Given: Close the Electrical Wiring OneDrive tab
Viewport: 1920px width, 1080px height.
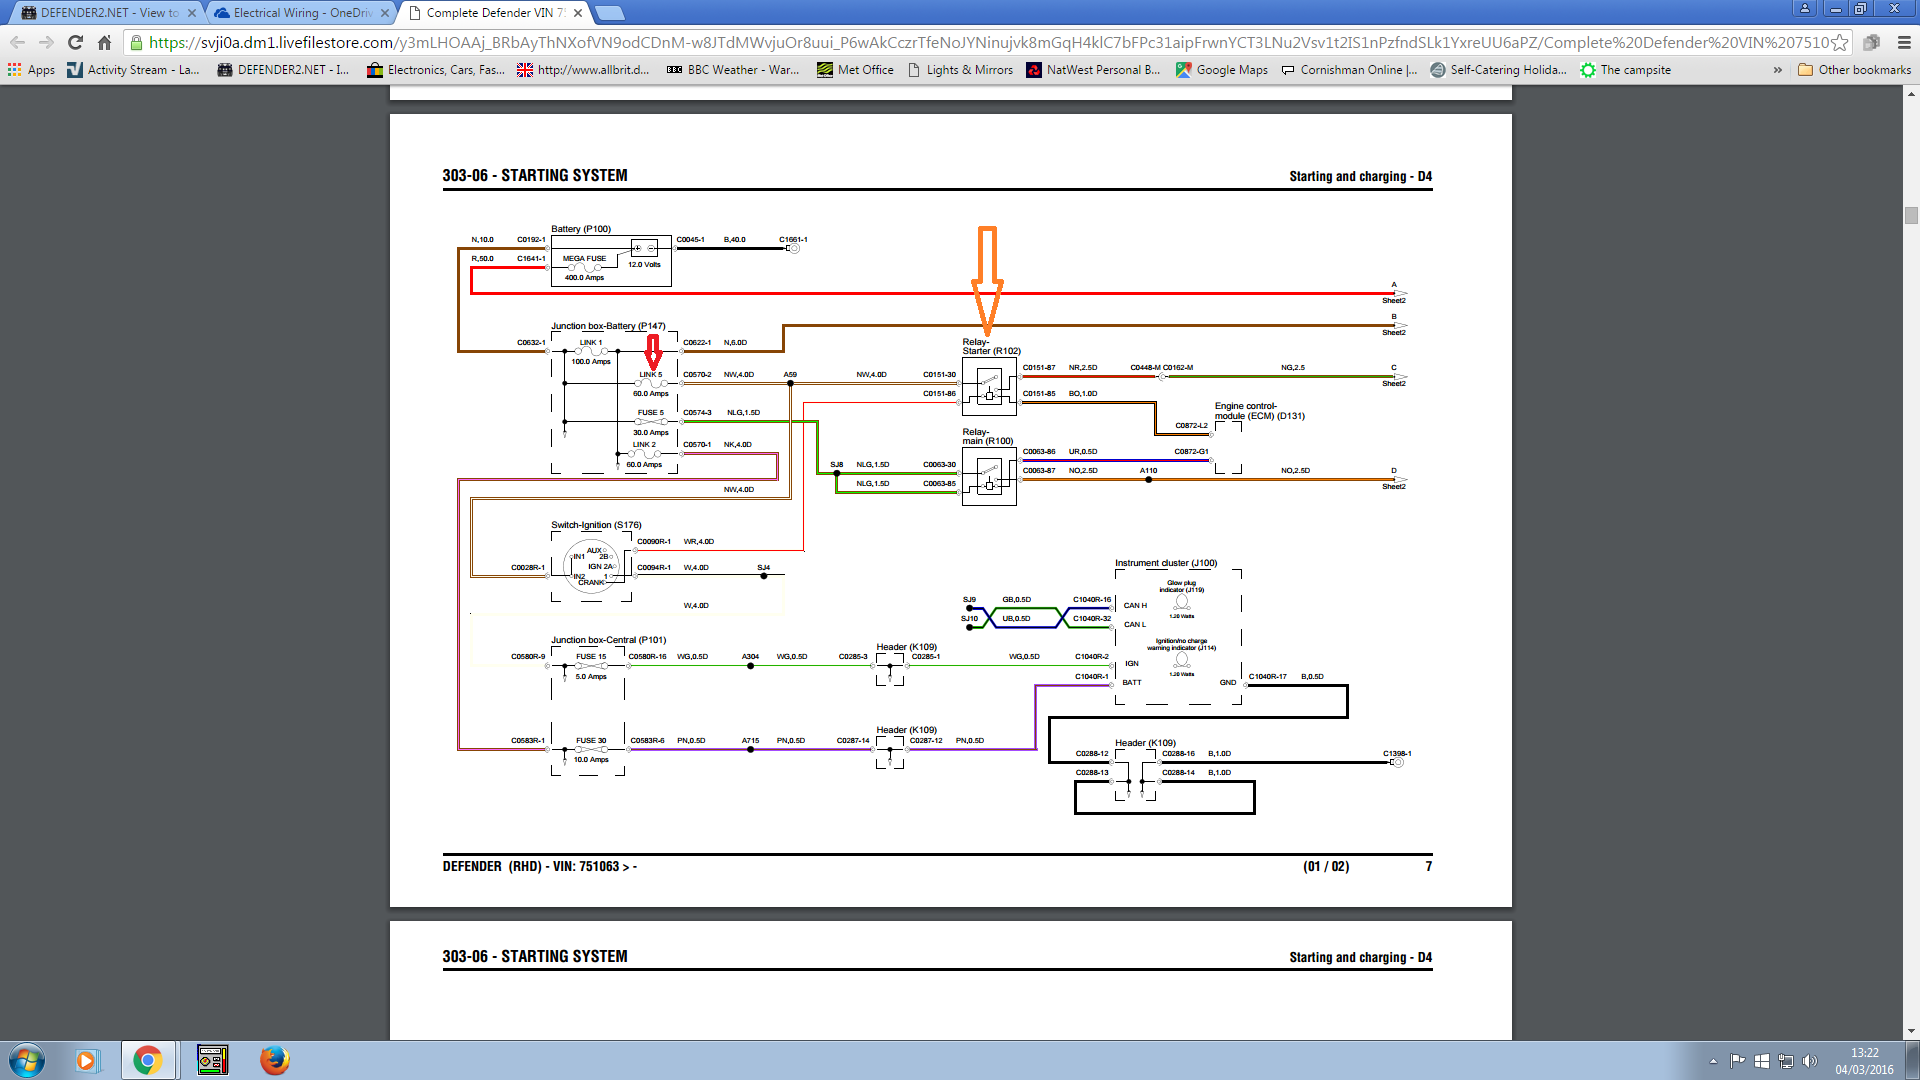Looking at the screenshot, I should (385, 13).
